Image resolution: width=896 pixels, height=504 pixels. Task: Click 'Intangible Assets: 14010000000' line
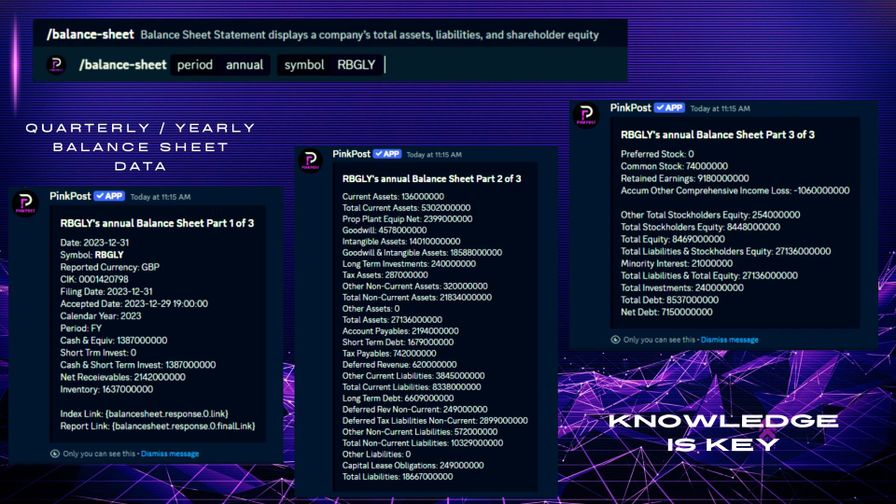coord(401,242)
